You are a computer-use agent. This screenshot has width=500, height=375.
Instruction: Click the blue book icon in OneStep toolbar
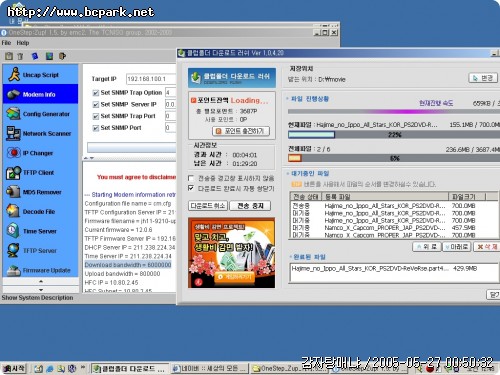pos(35,56)
